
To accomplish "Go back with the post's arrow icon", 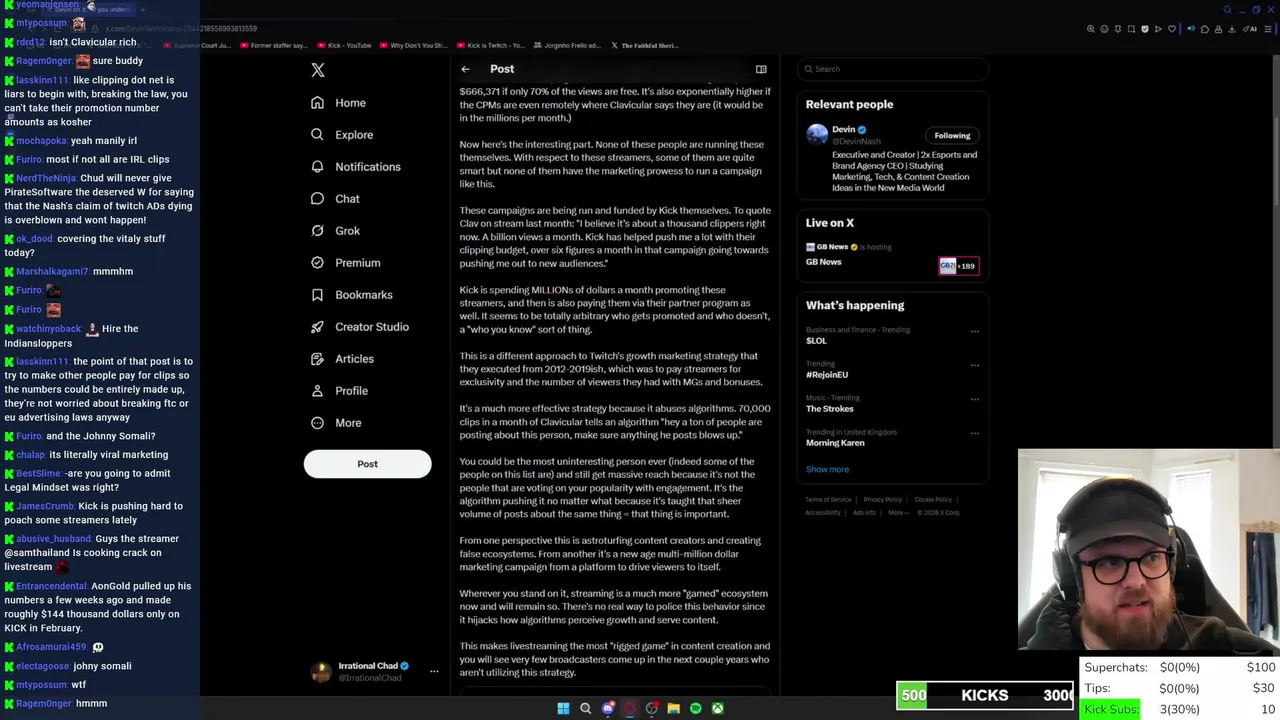I will [465, 69].
